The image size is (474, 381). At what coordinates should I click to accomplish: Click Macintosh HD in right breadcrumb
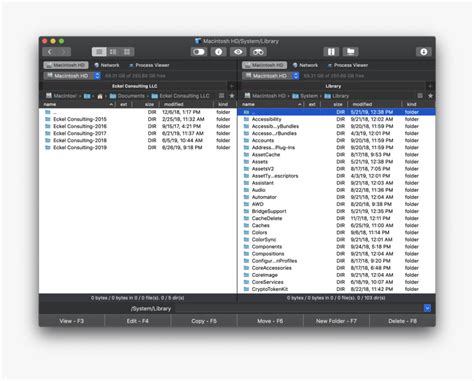pos(265,96)
